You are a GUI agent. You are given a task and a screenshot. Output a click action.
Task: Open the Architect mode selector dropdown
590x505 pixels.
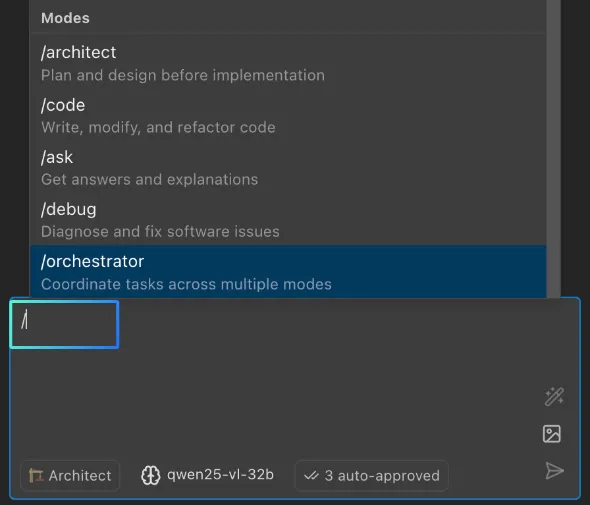pyautogui.click(x=70, y=476)
